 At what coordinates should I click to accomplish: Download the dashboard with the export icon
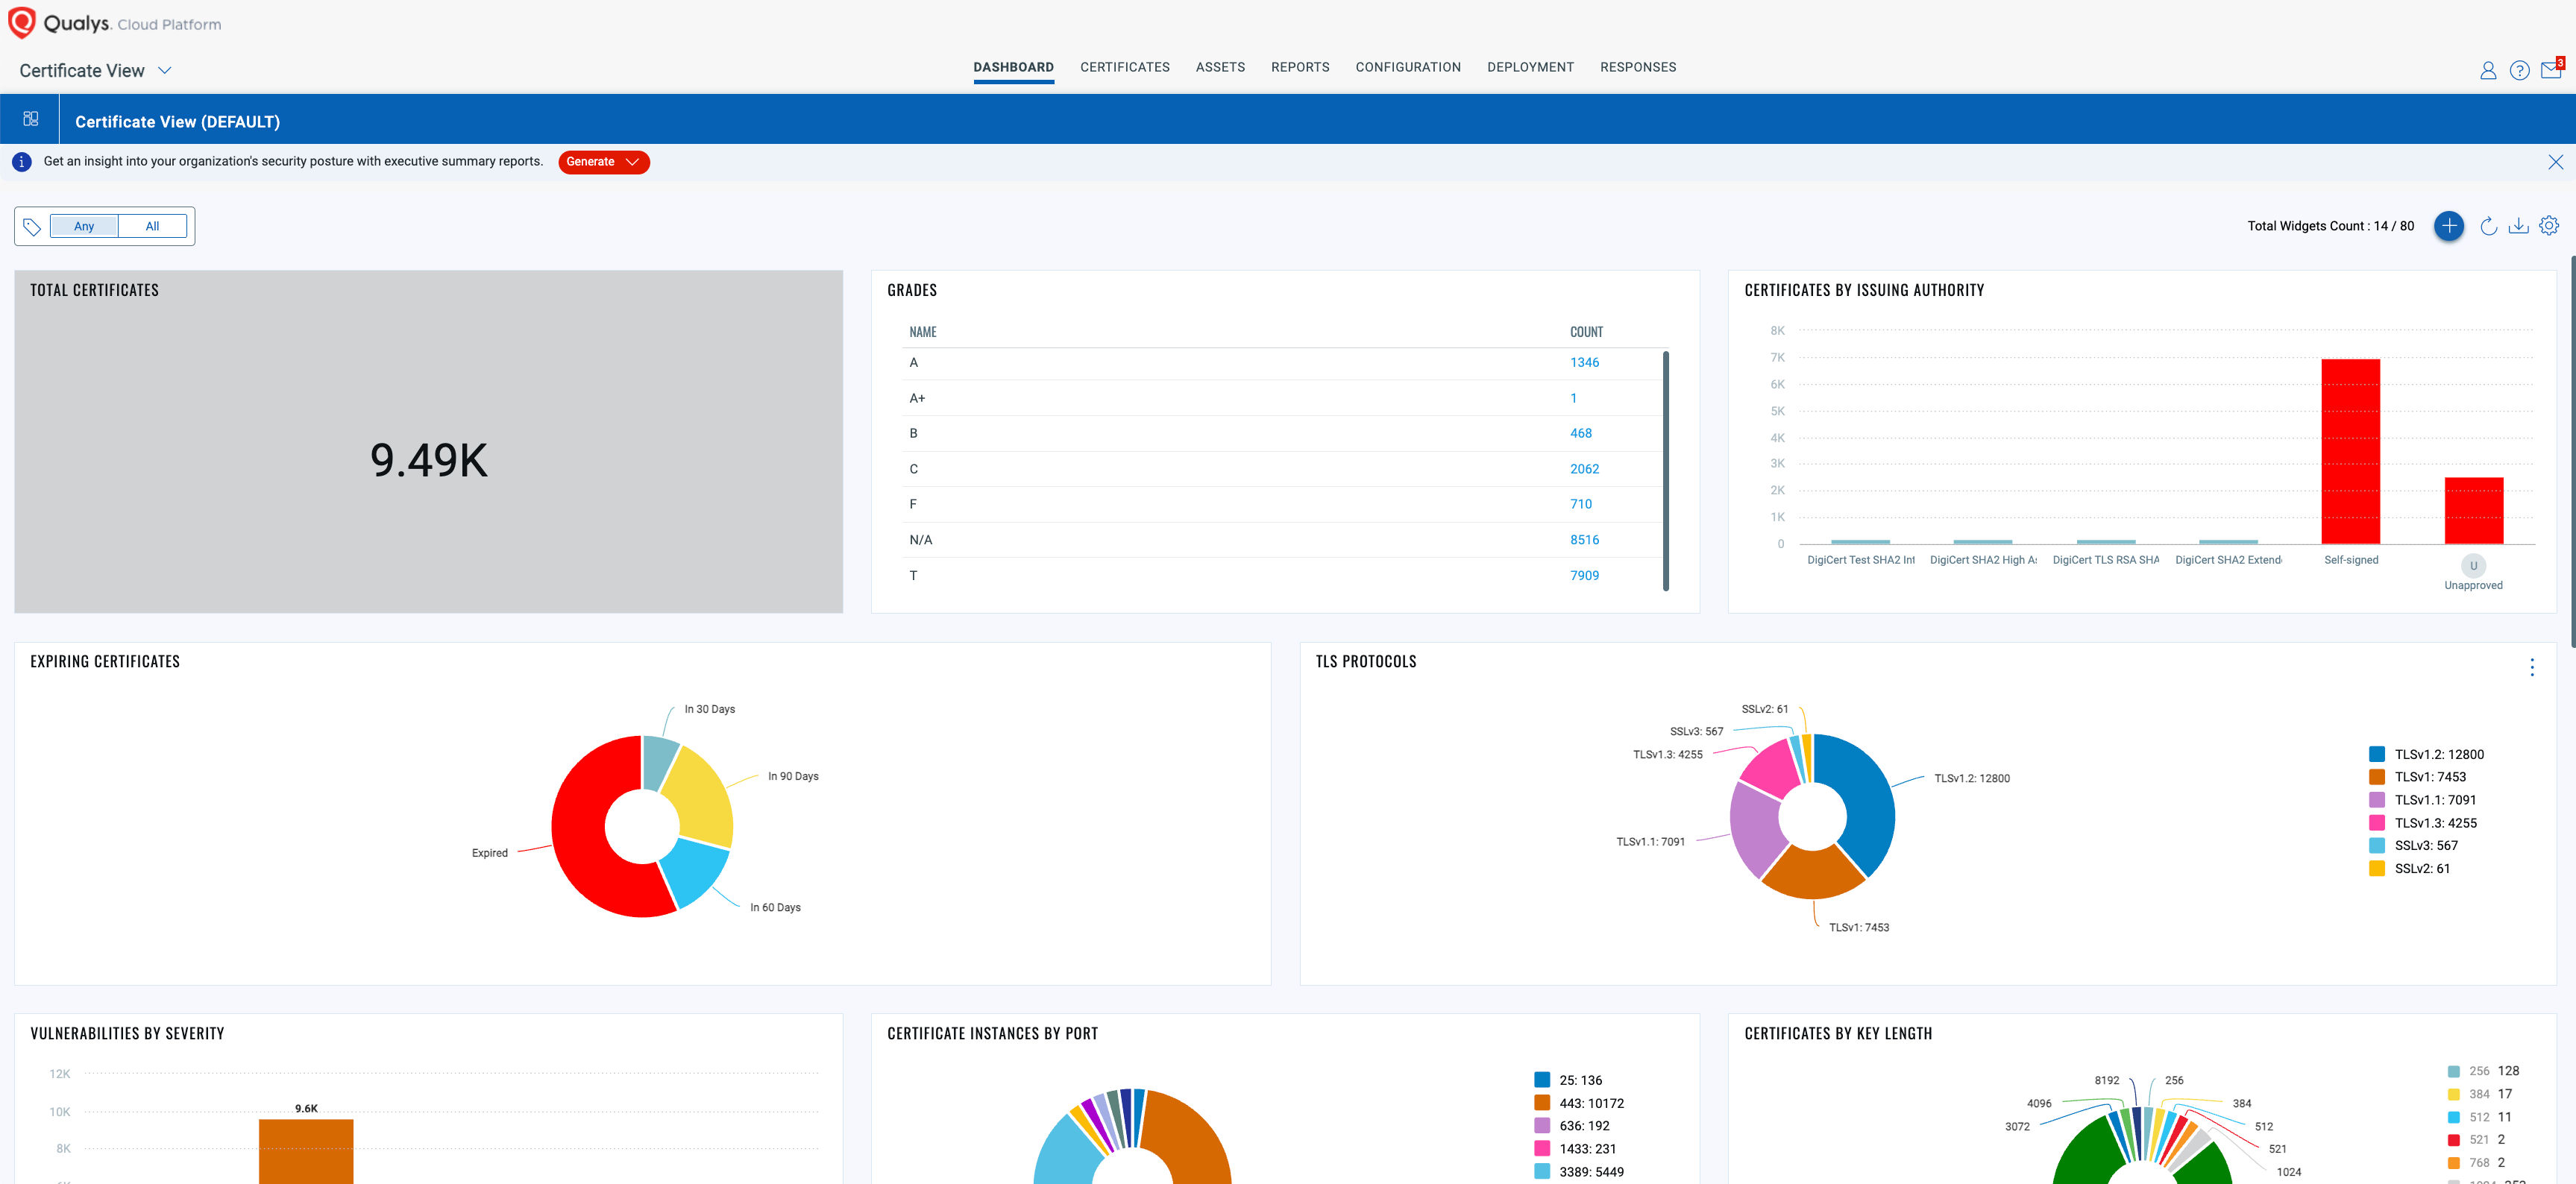[x=2518, y=226]
